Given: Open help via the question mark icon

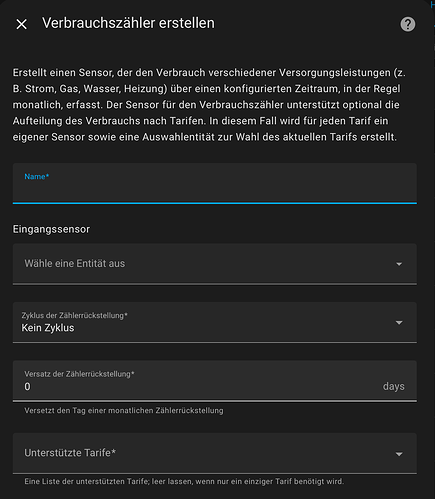Looking at the screenshot, I should click(408, 24).
